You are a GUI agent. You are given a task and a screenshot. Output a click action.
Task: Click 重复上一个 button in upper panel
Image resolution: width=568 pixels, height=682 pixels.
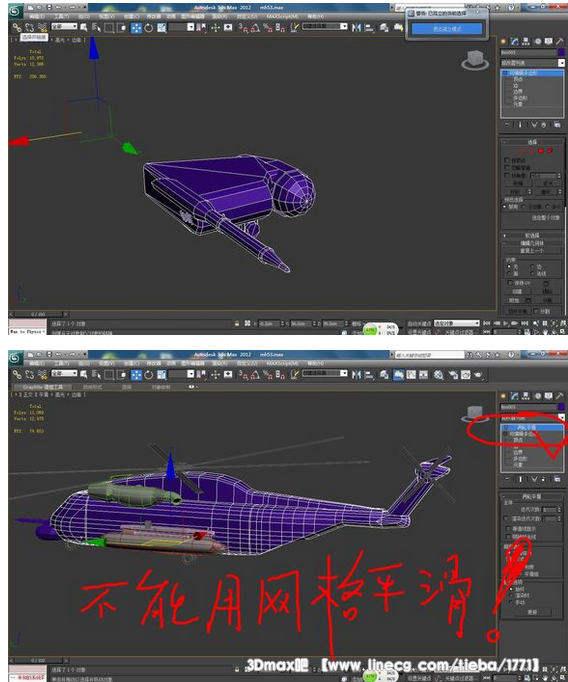coord(531,251)
